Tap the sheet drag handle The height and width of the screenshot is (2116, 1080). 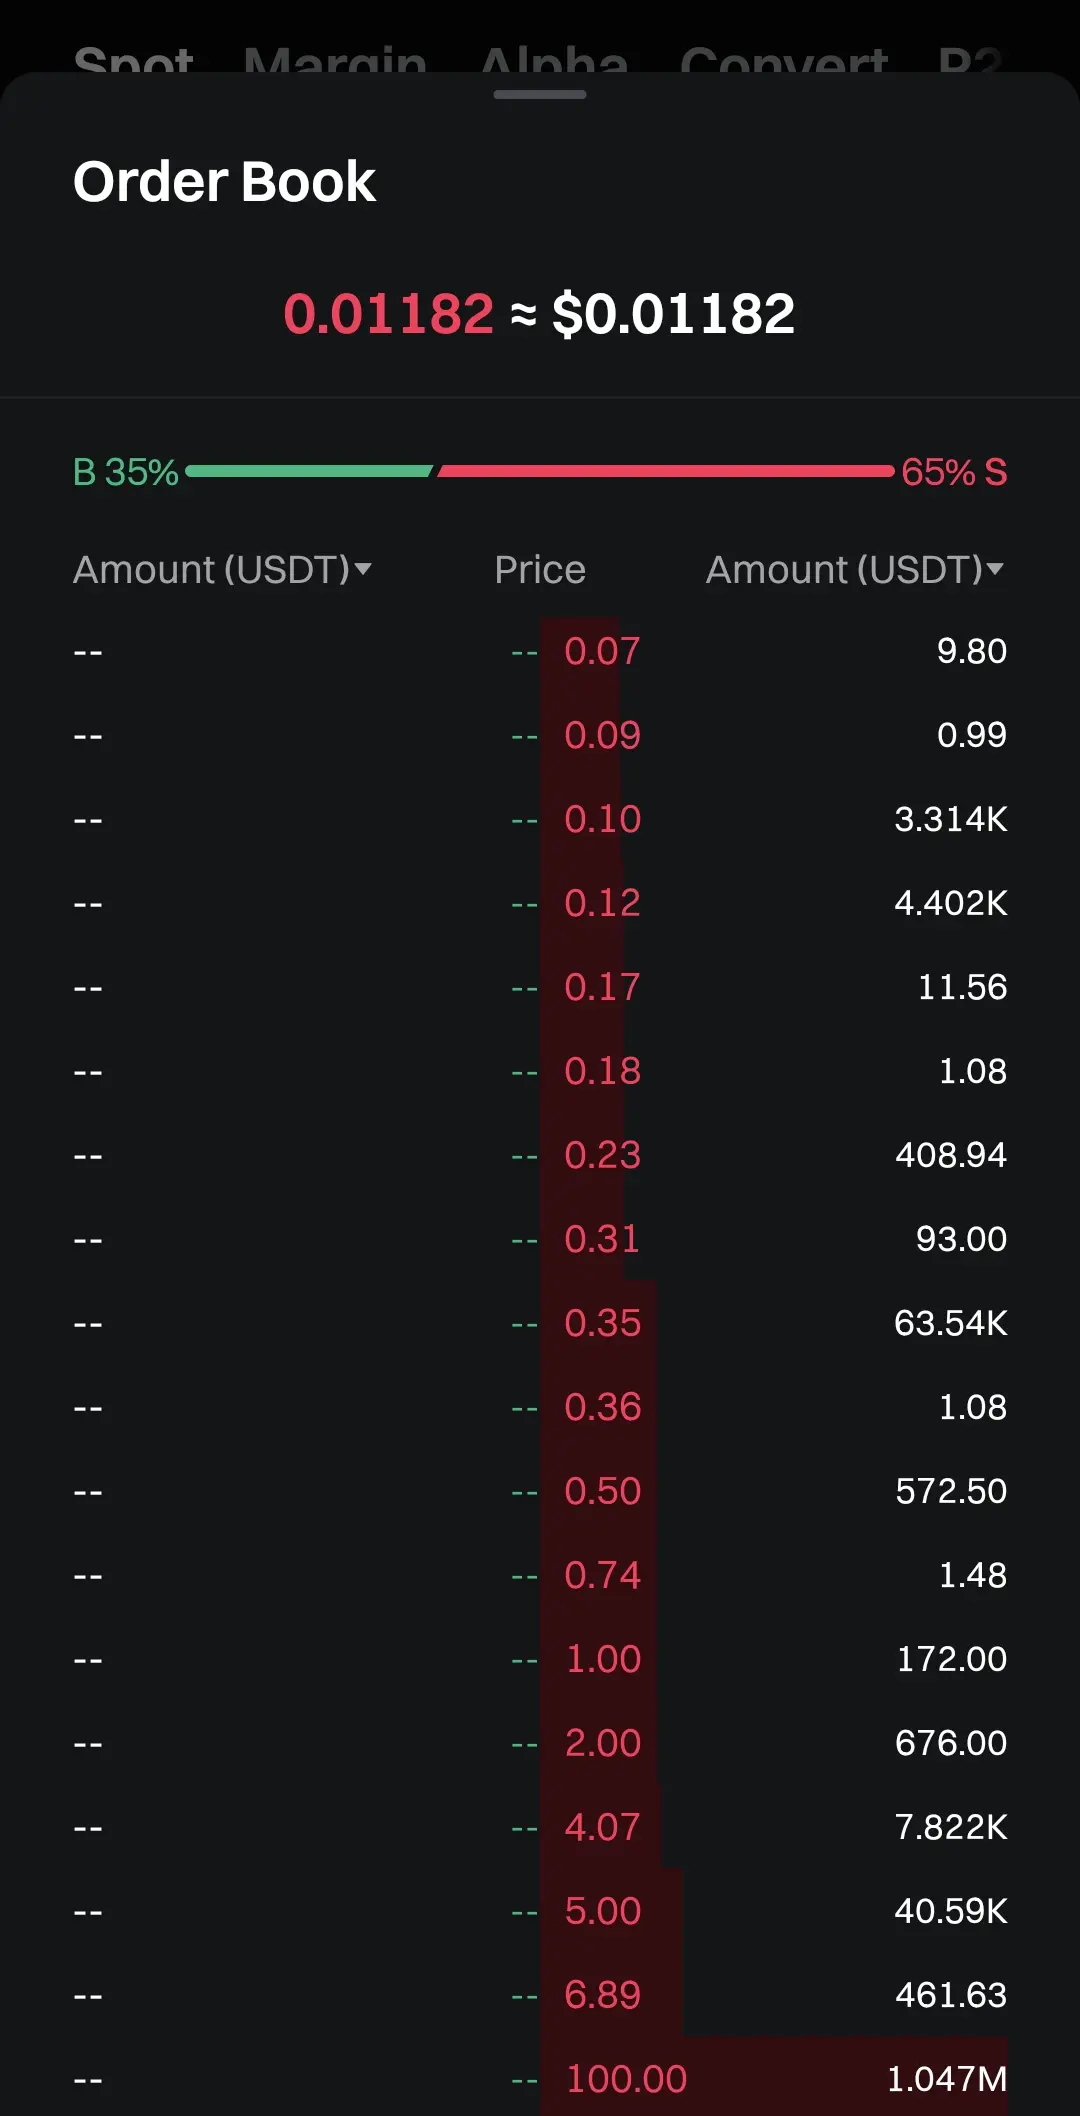pos(540,95)
